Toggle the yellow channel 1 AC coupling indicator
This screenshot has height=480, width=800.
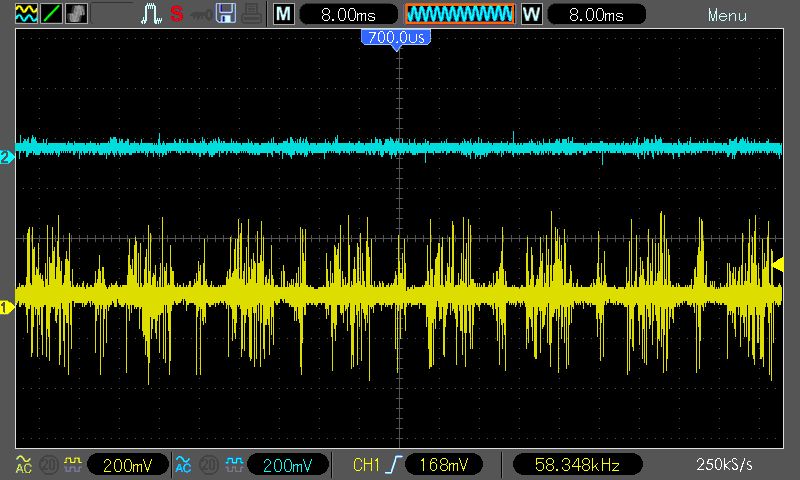23,464
